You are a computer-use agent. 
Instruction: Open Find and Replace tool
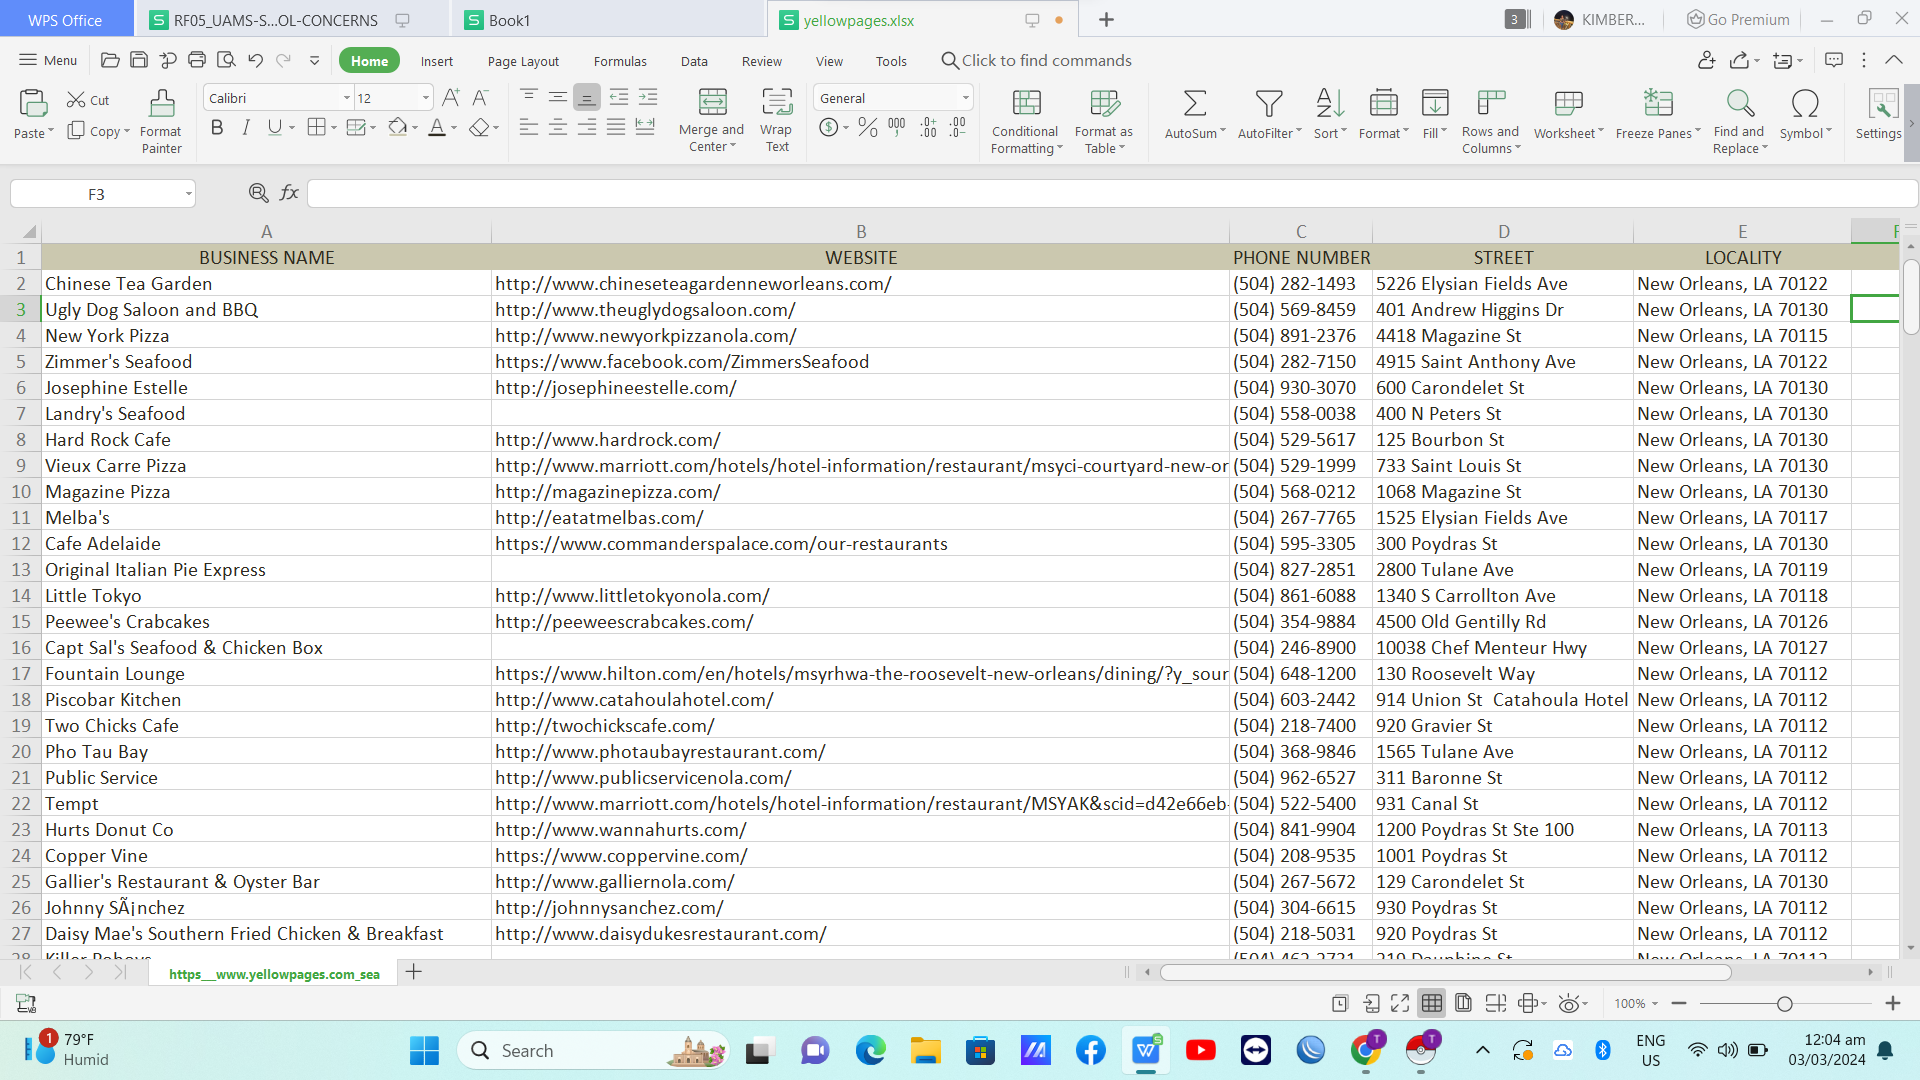tap(1740, 104)
